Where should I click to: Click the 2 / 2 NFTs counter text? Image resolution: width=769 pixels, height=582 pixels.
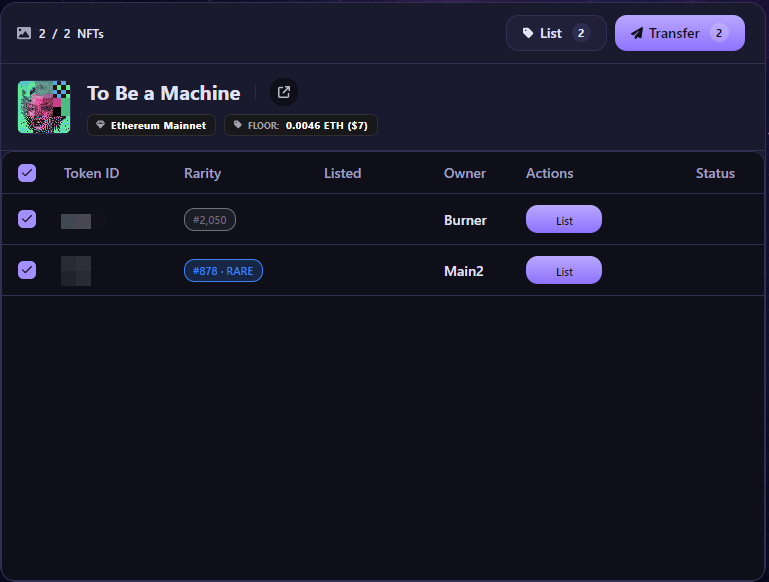click(x=71, y=33)
